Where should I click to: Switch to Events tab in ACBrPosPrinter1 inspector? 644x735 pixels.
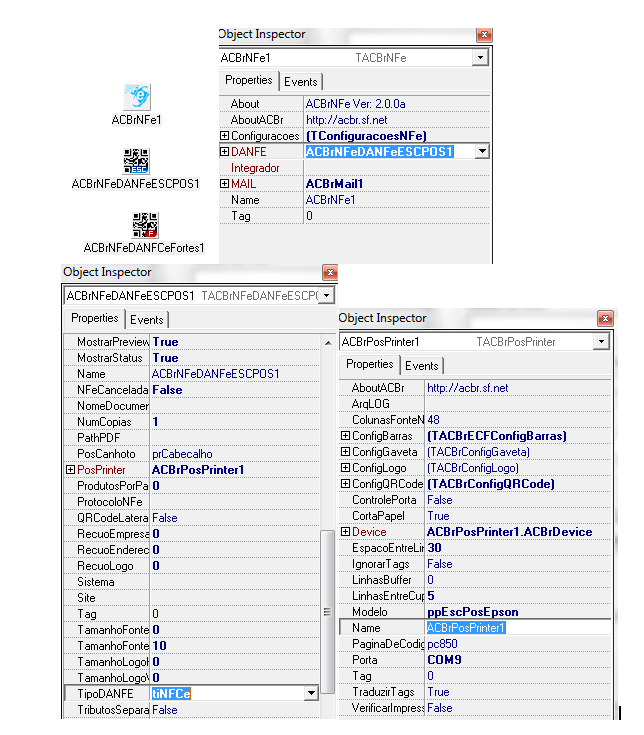421,366
